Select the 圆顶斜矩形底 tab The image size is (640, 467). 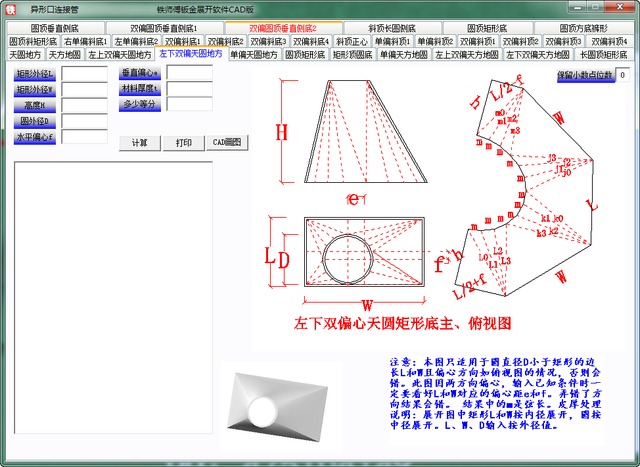tap(33, 42)
